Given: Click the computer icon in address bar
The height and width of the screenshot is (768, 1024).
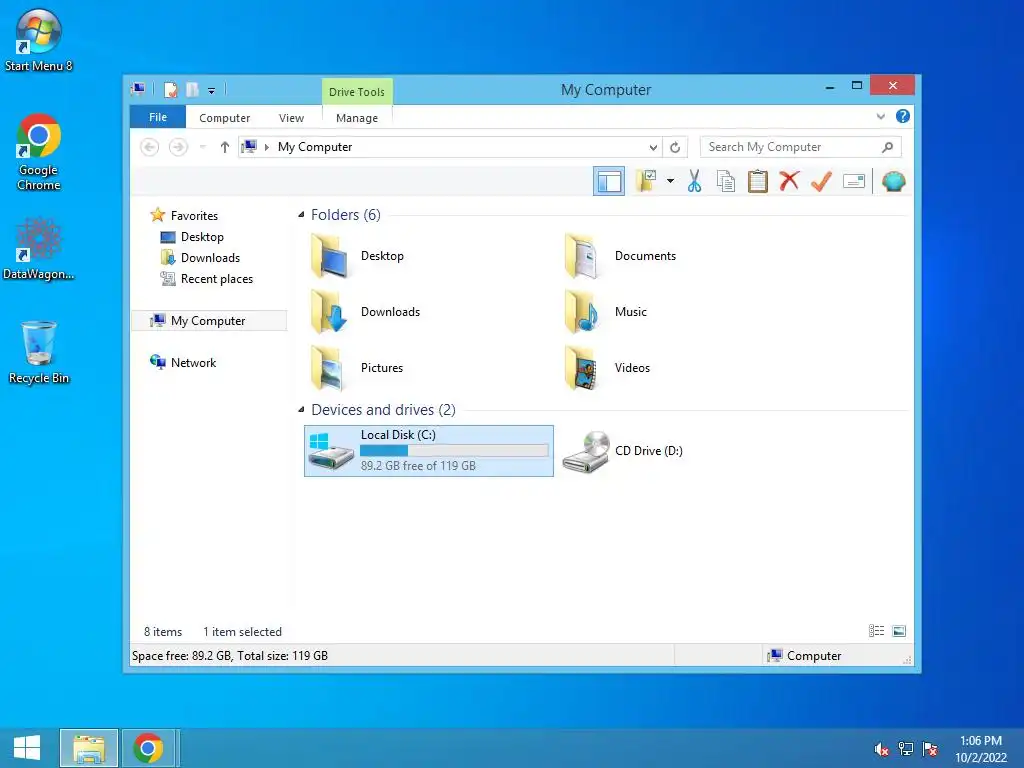Looking at the screenshot, I should (249, 147).
